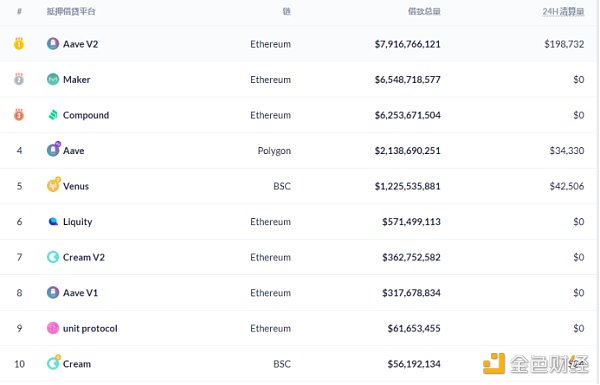
Task: Click the Maker green logo icon
Action: 53,79
